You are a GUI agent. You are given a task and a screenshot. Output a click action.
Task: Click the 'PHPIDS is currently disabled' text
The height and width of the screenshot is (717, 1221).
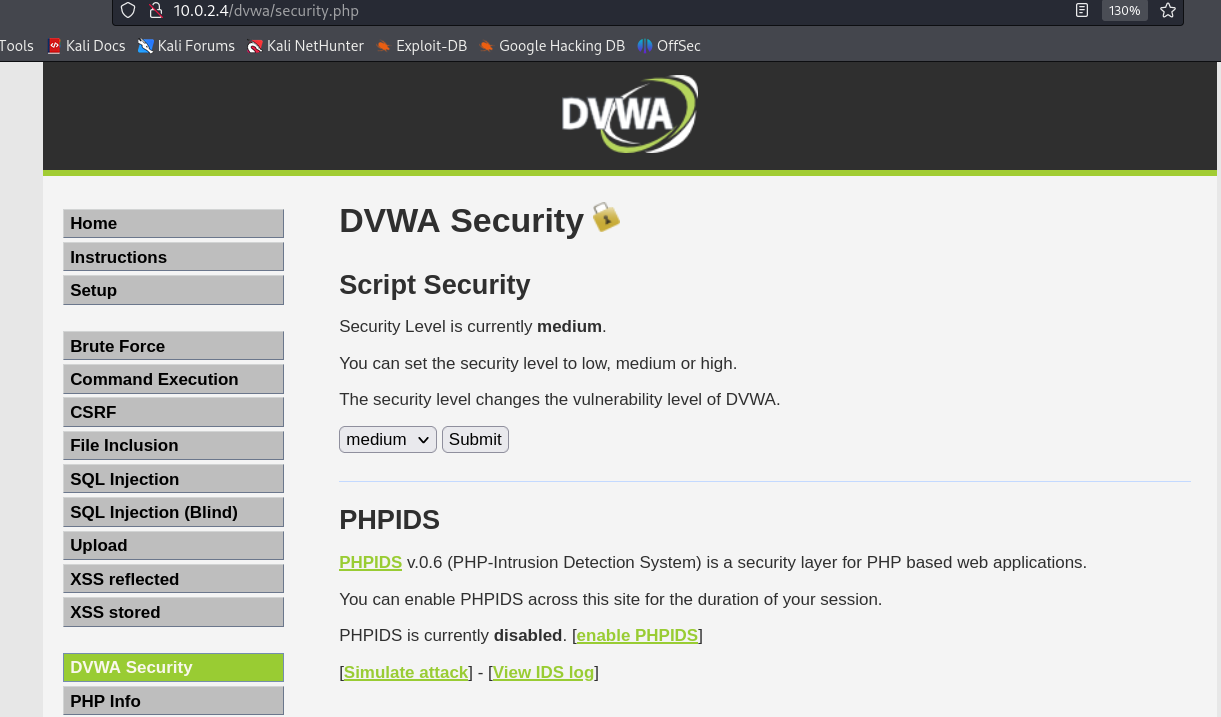[x=451, y=635]
